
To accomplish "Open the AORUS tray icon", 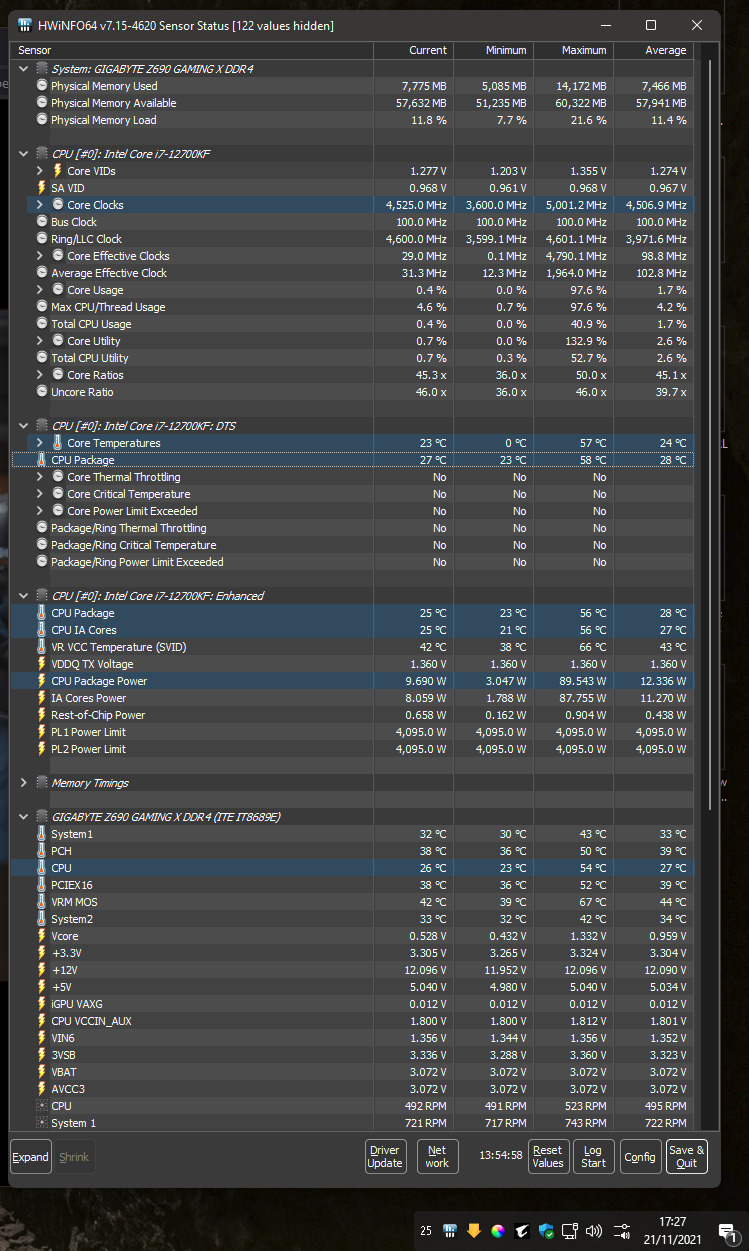I will [522, 1230].
